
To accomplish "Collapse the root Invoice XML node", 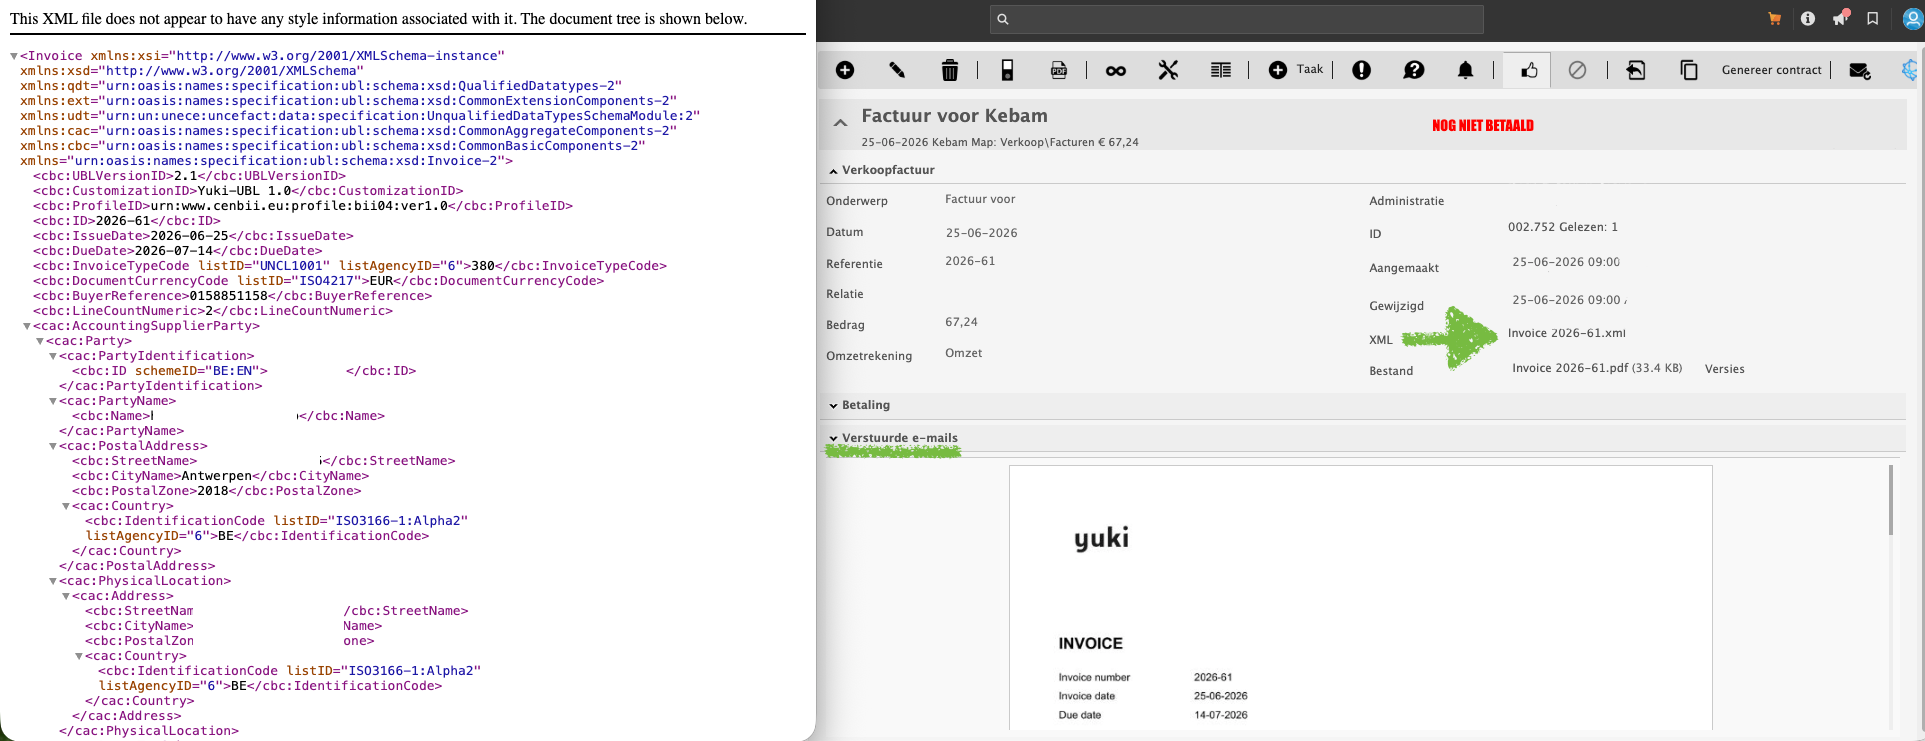I will [13, 56].
